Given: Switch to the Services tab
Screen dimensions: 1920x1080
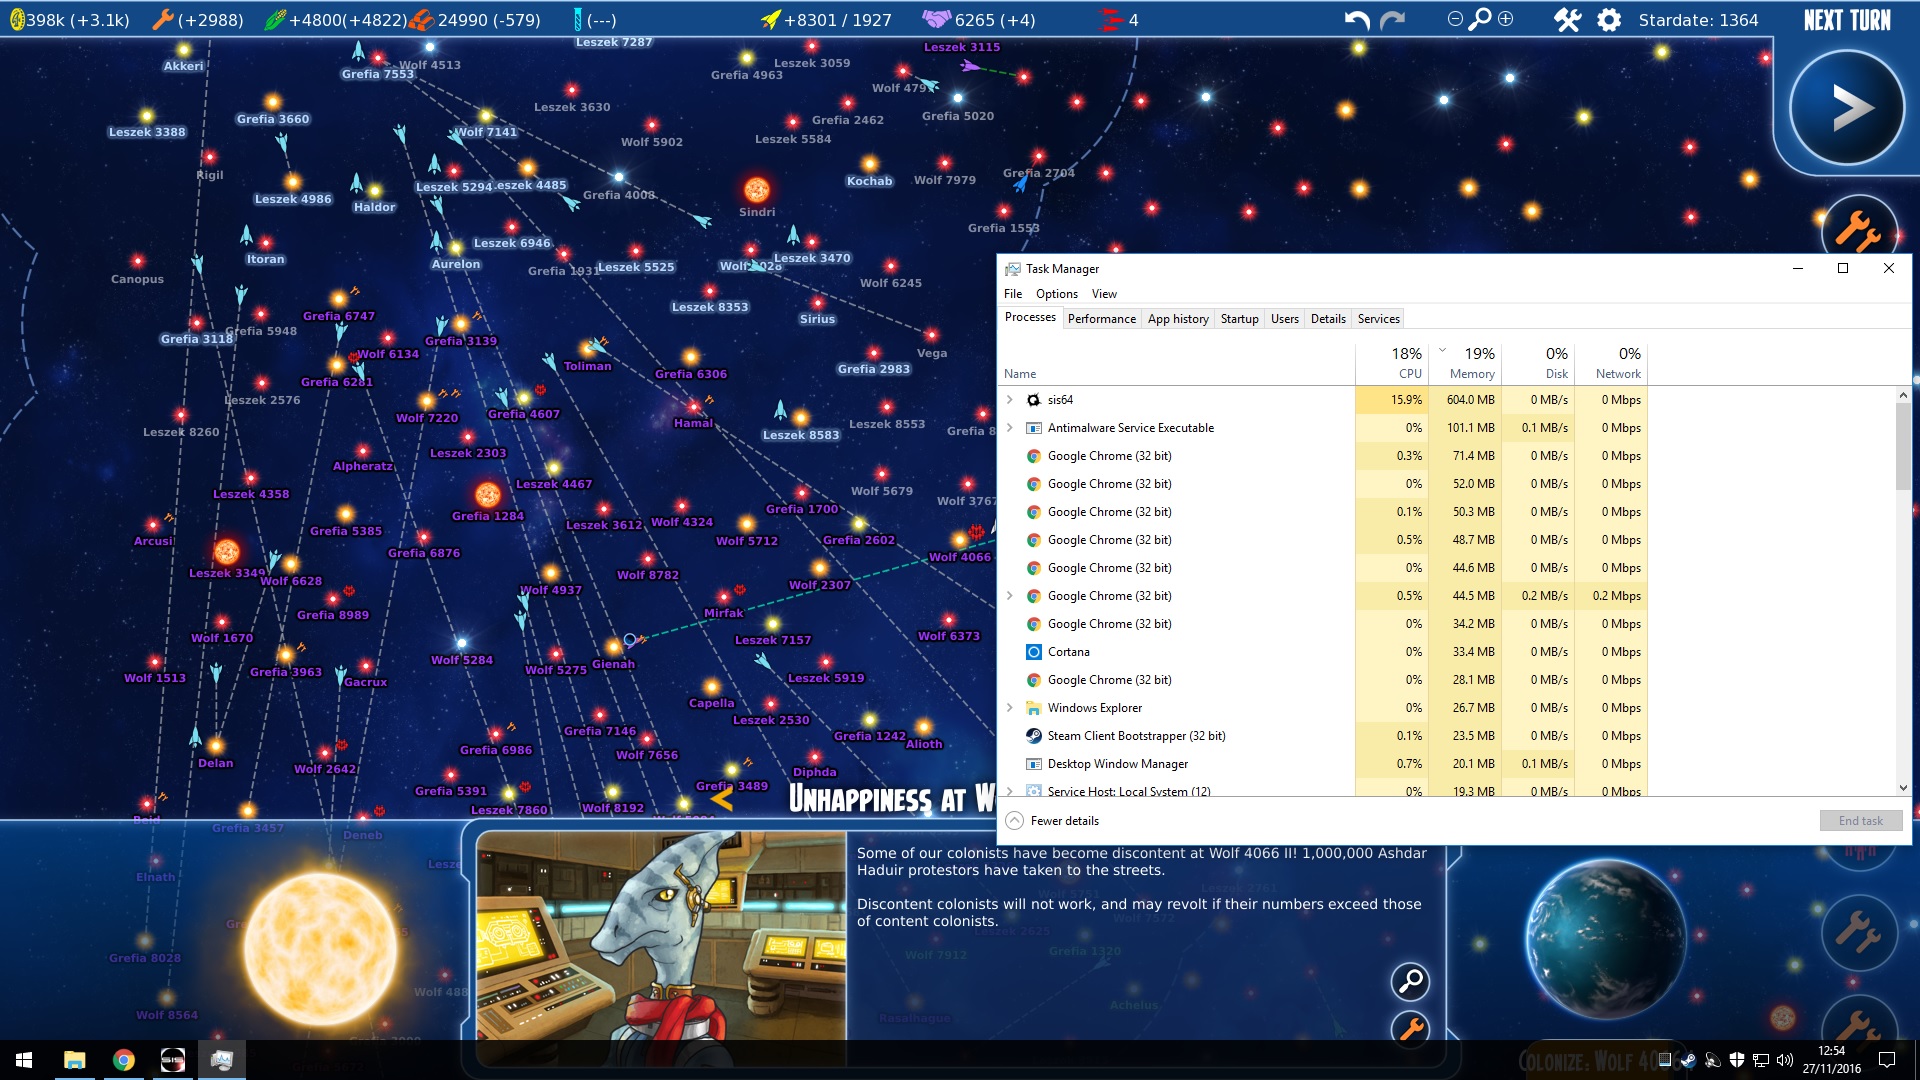Looking at the screenshot, I should [x=1378, y=319].
